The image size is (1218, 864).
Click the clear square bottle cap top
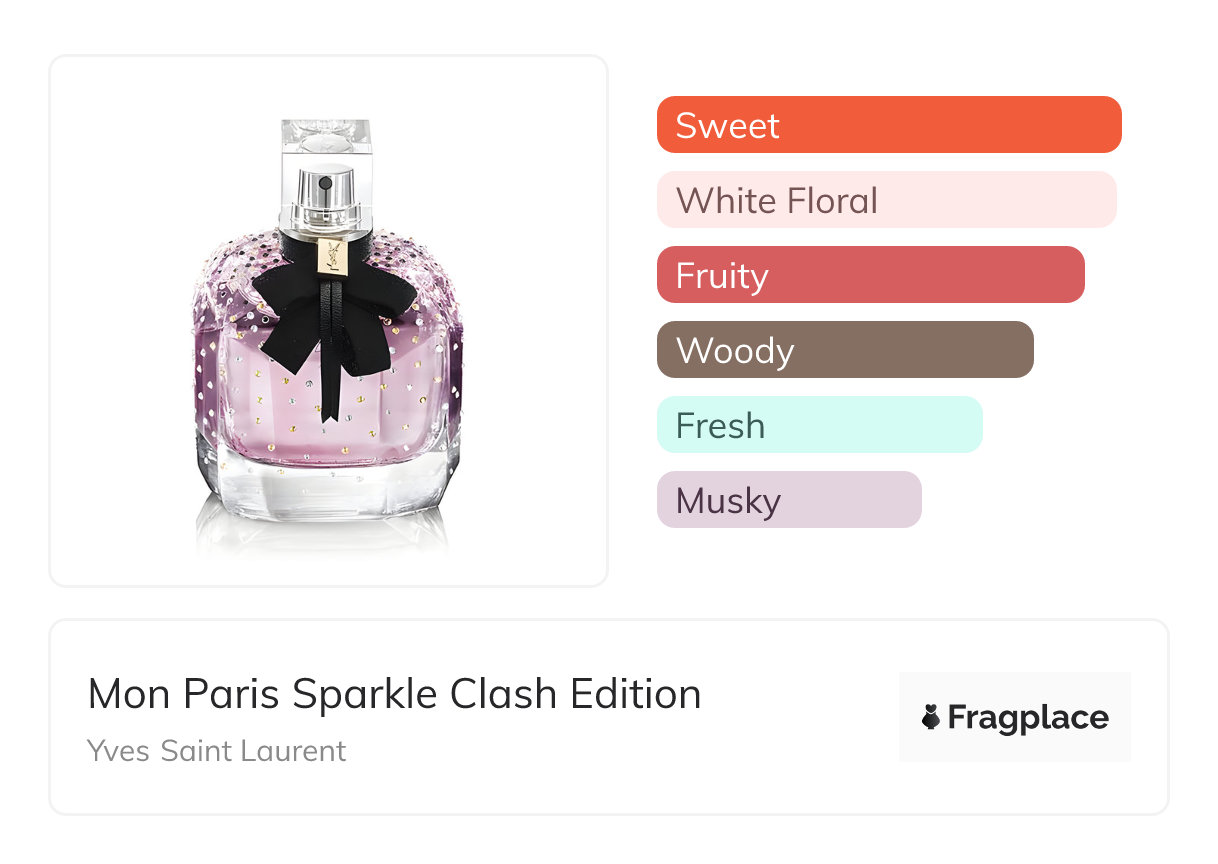coord(326,134)
